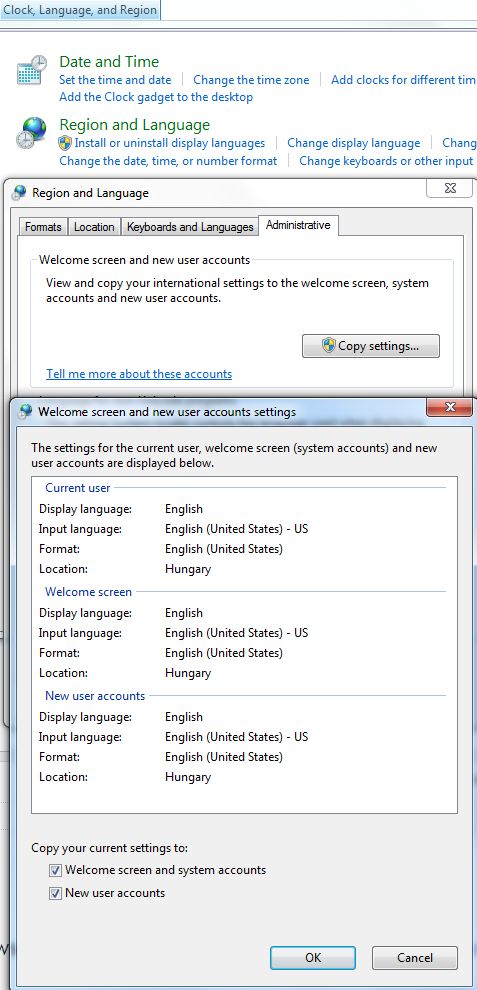Switch to the Location tab

point(94,227)
